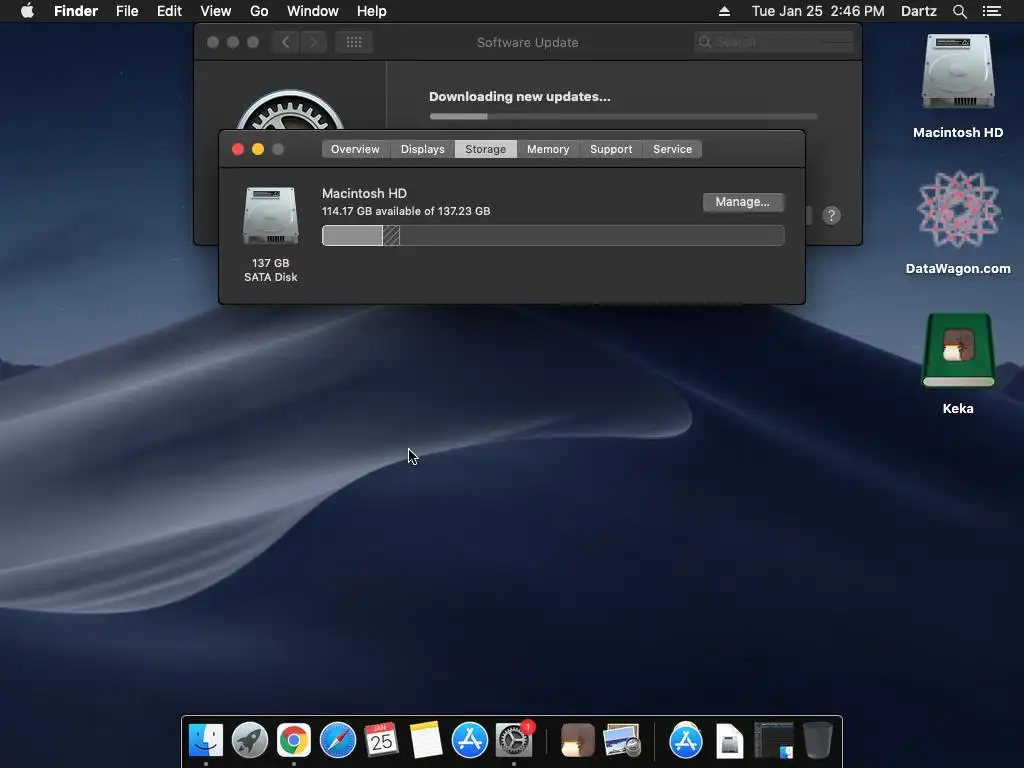Open Trash in the dock
The image size is (1024, 768).
818,741
